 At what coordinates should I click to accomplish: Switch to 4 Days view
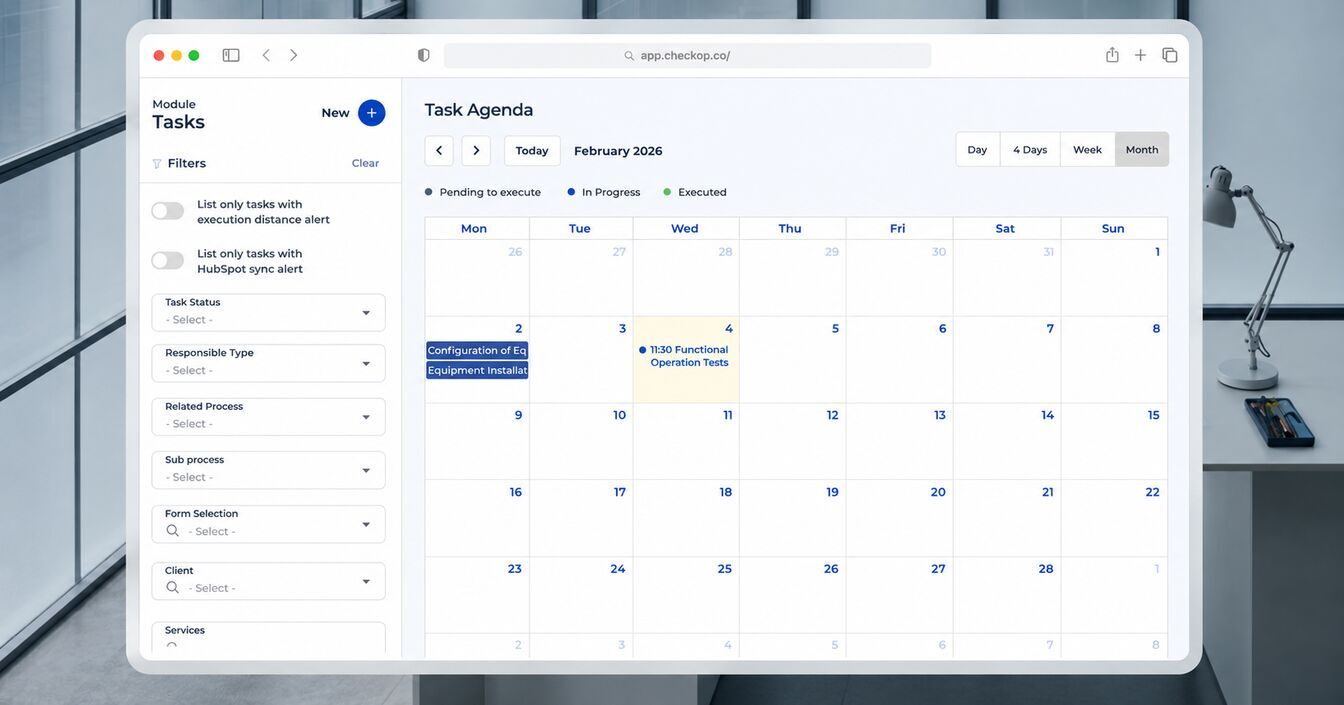point(1030,150)
